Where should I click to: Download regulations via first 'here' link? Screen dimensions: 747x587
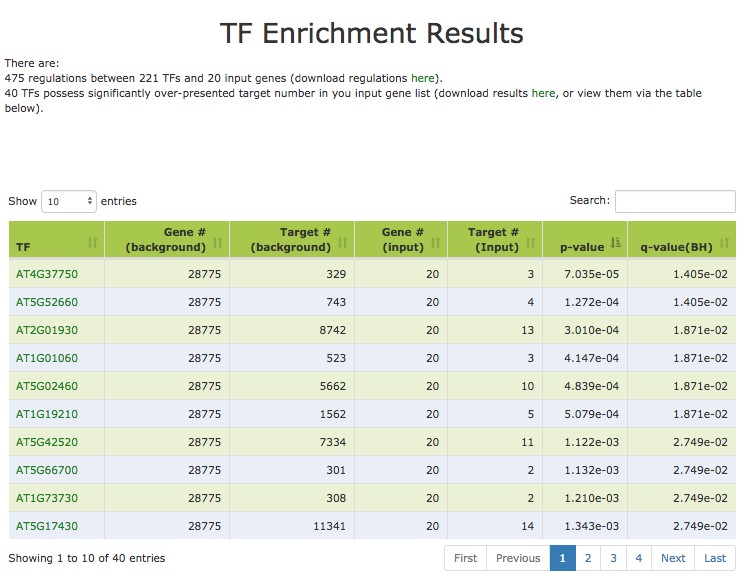(423, 78)
